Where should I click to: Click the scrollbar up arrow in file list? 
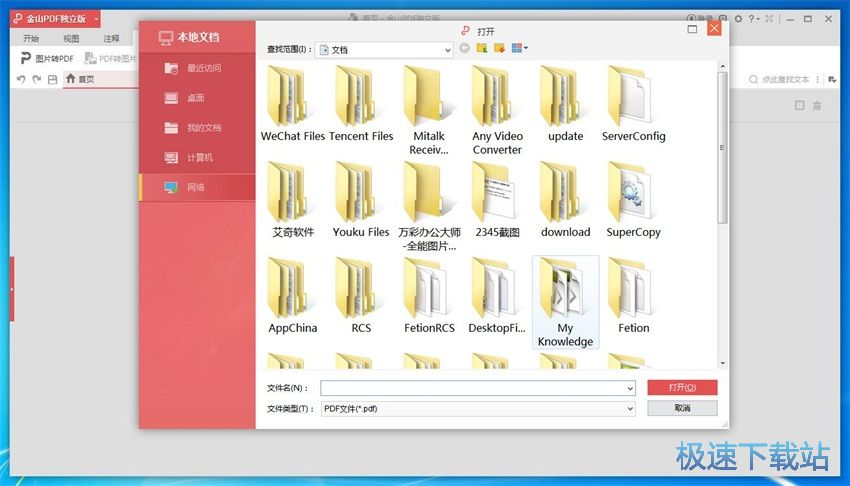pos(722,66)
